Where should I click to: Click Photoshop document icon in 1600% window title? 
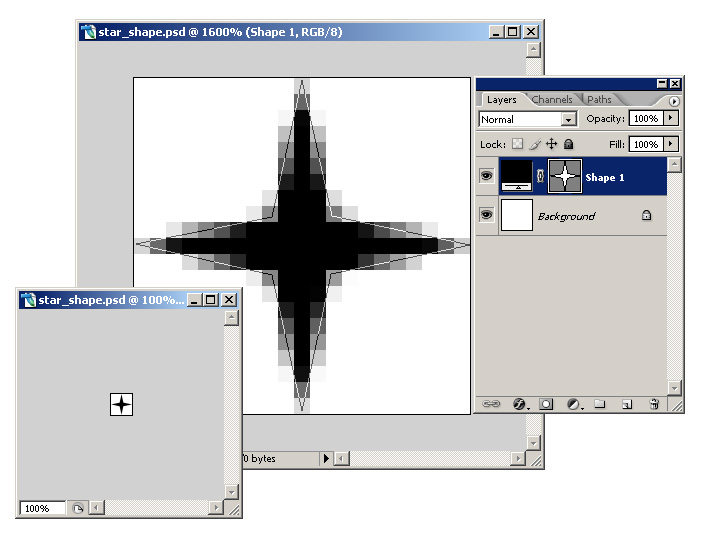(x=89, y=32)
